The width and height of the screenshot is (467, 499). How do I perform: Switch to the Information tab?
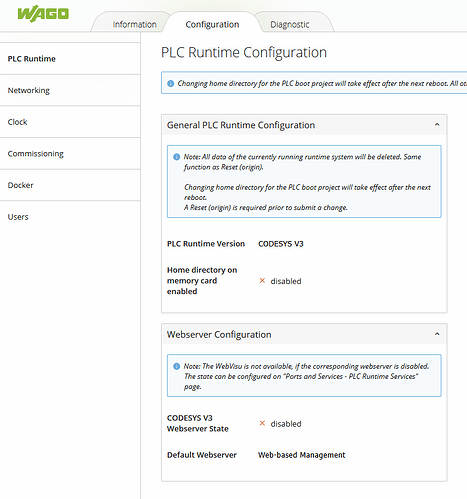(x=134, y=24)
